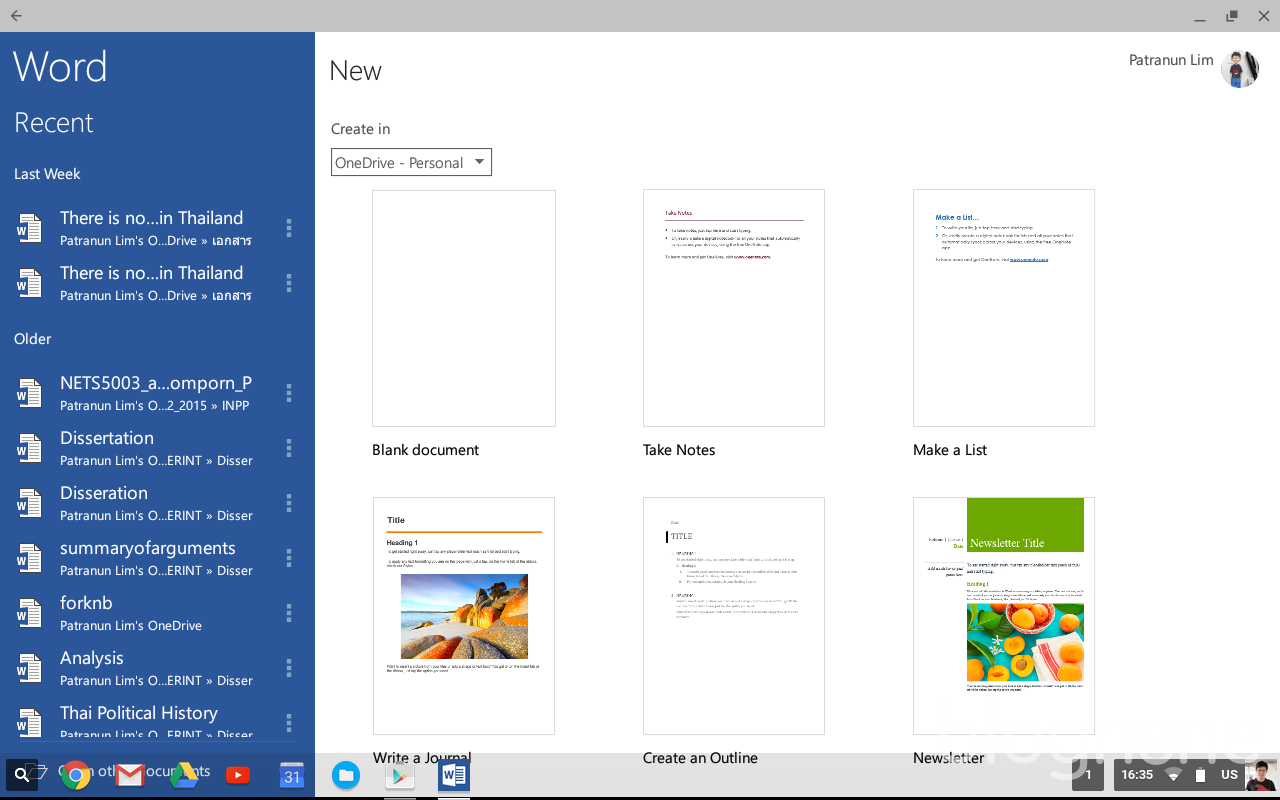The height and width of the screenshot is (800, 1280).
Task: Click the 'Make a List' label
Action: [x=950, y=450]
